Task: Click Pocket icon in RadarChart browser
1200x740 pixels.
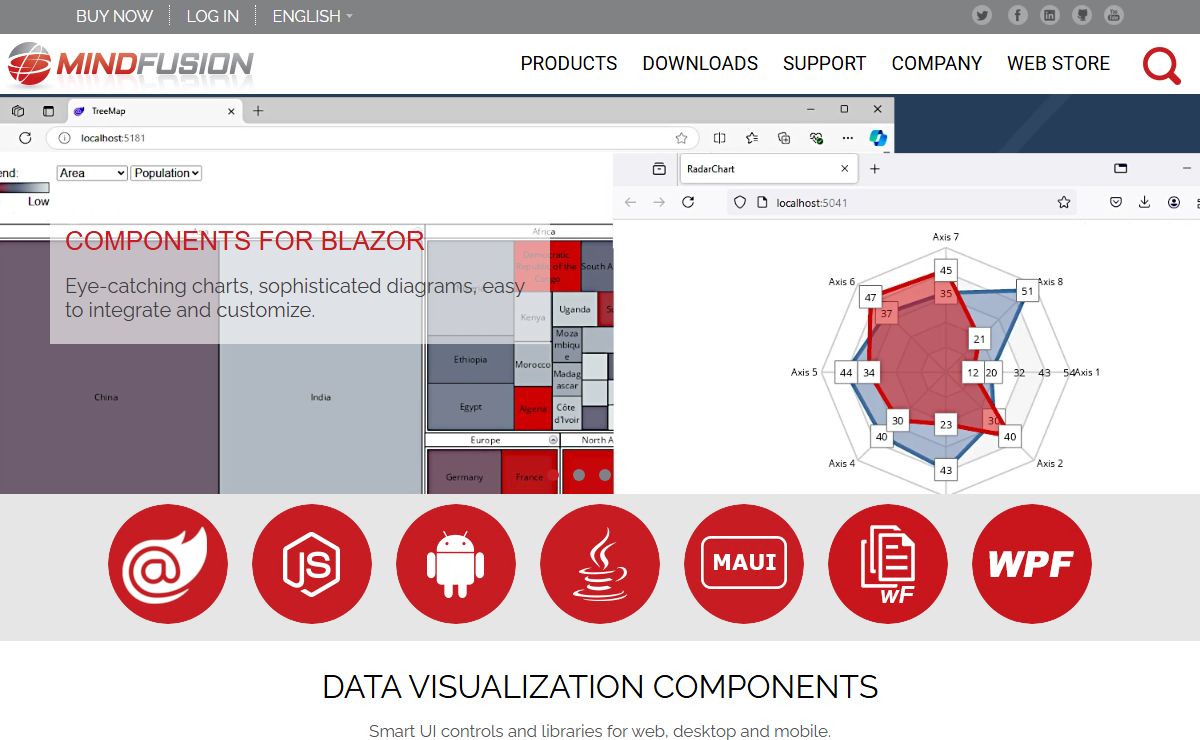Action: 1115,202
